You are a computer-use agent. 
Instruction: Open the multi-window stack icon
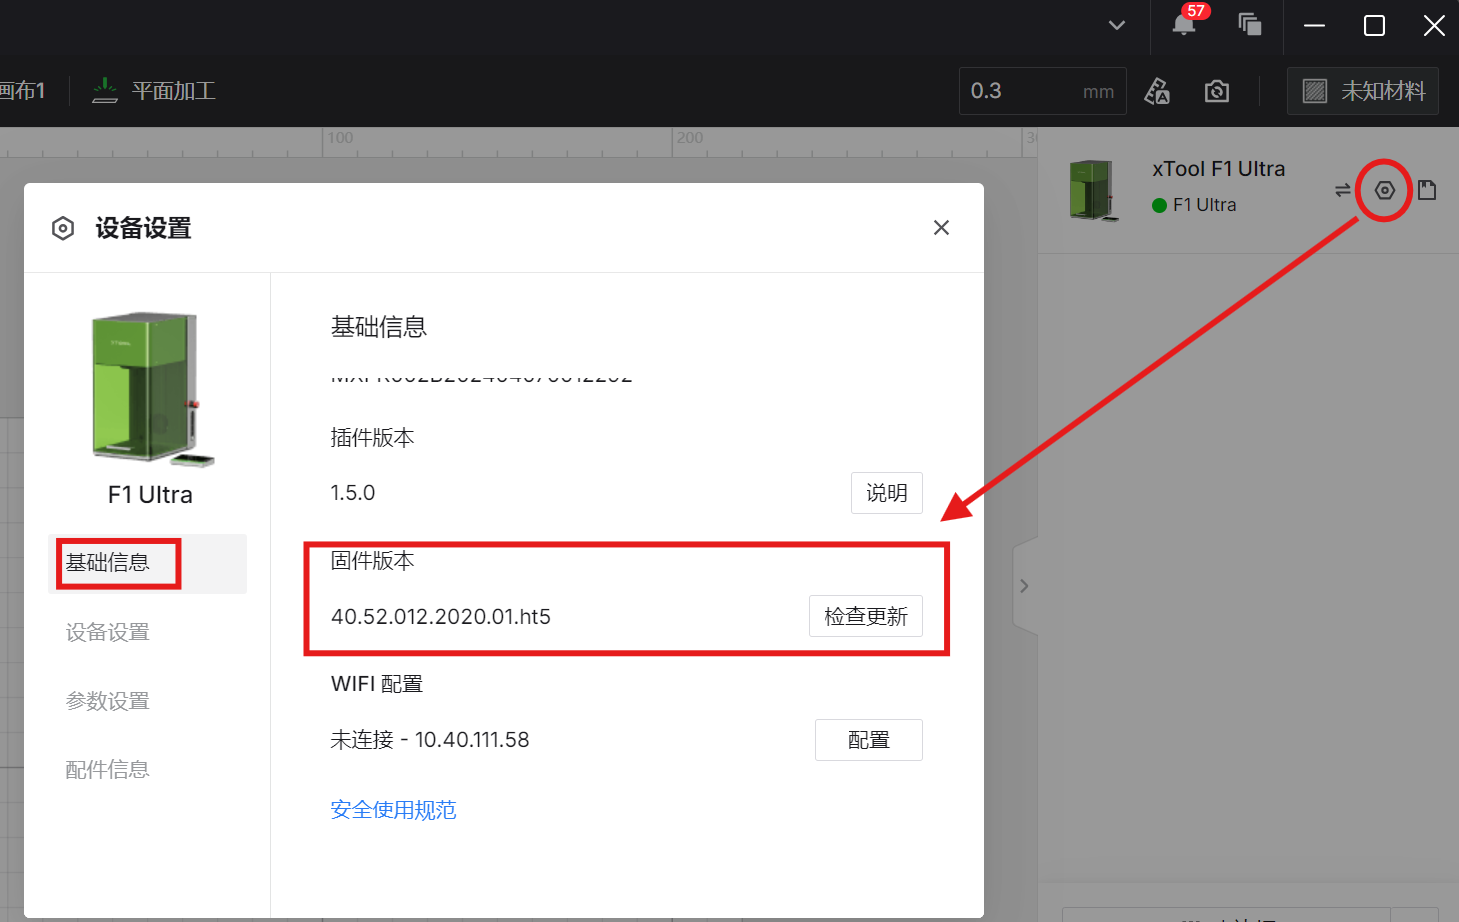1250,24
